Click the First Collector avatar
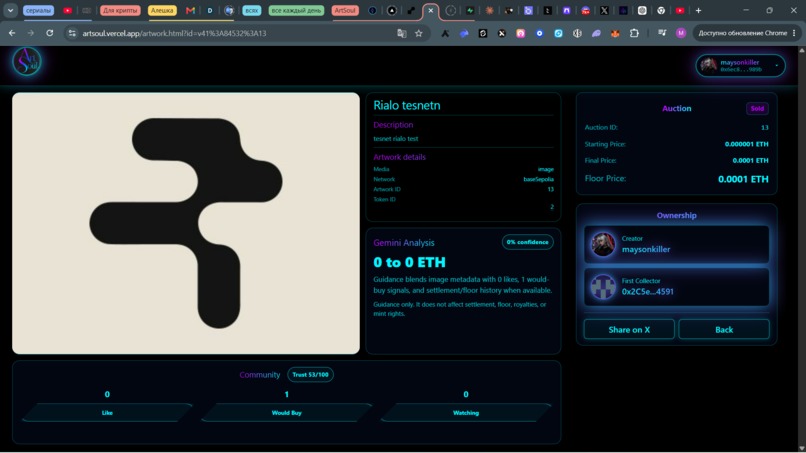Viewport: 806px width, 453px height. [602, 286]
